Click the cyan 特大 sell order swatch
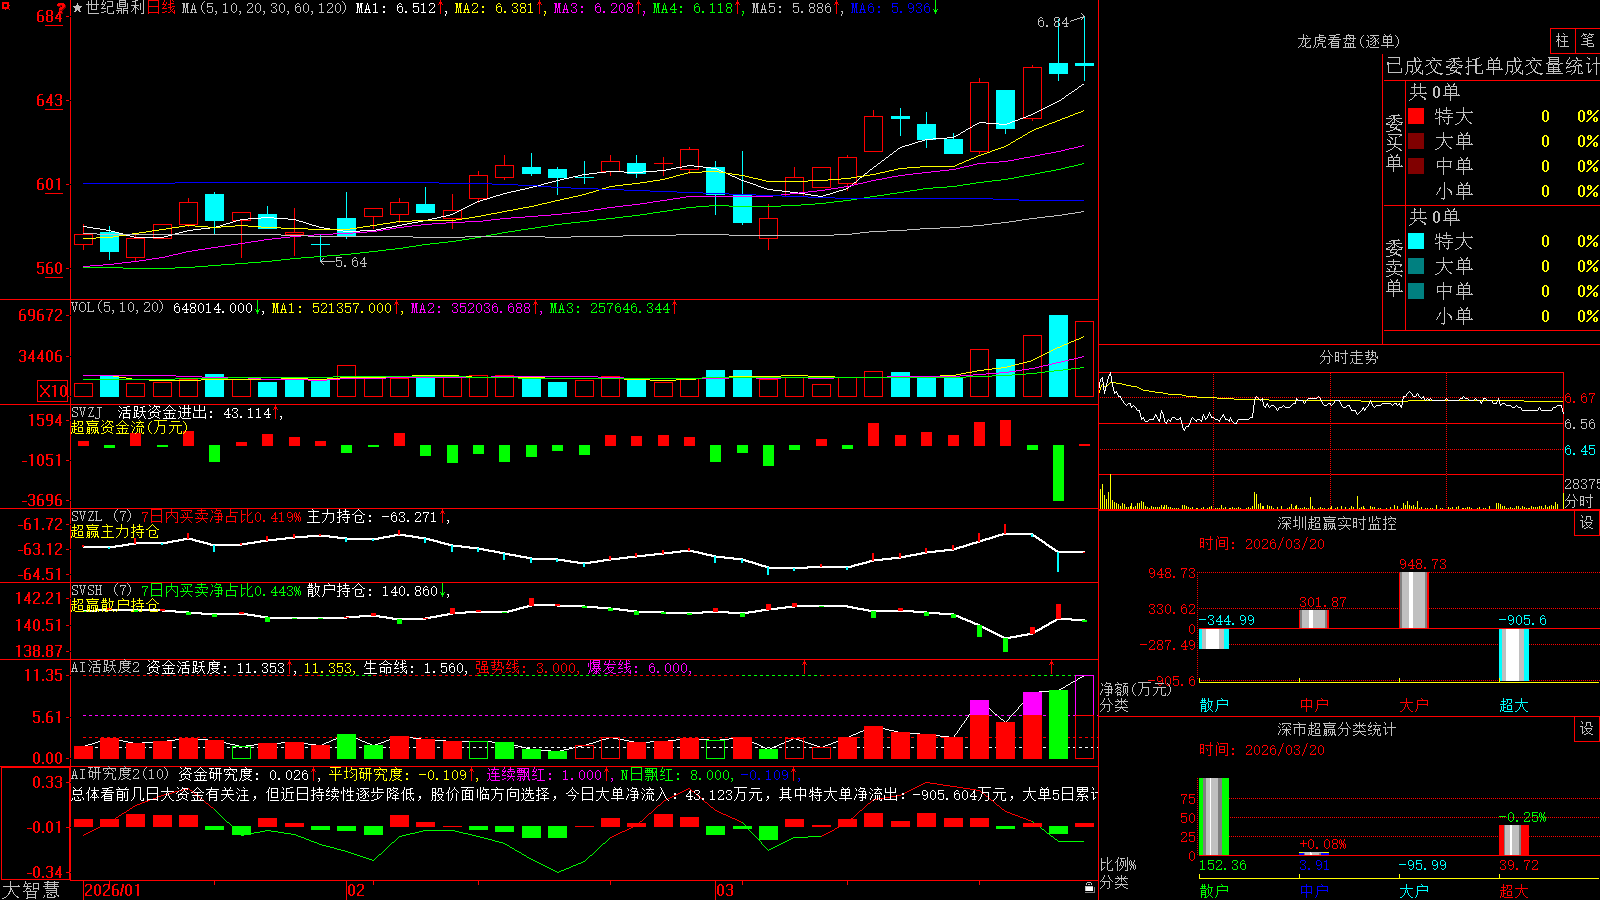Screen dimensions: 1600x900 (1416, 241)
